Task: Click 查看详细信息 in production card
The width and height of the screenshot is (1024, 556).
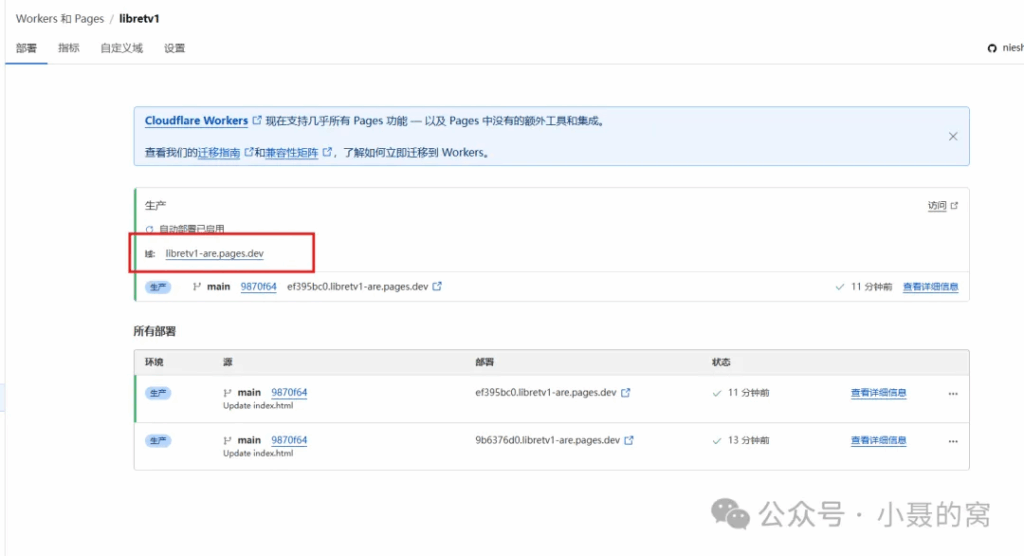Action: pyautogui.click(x=930, y=287)
